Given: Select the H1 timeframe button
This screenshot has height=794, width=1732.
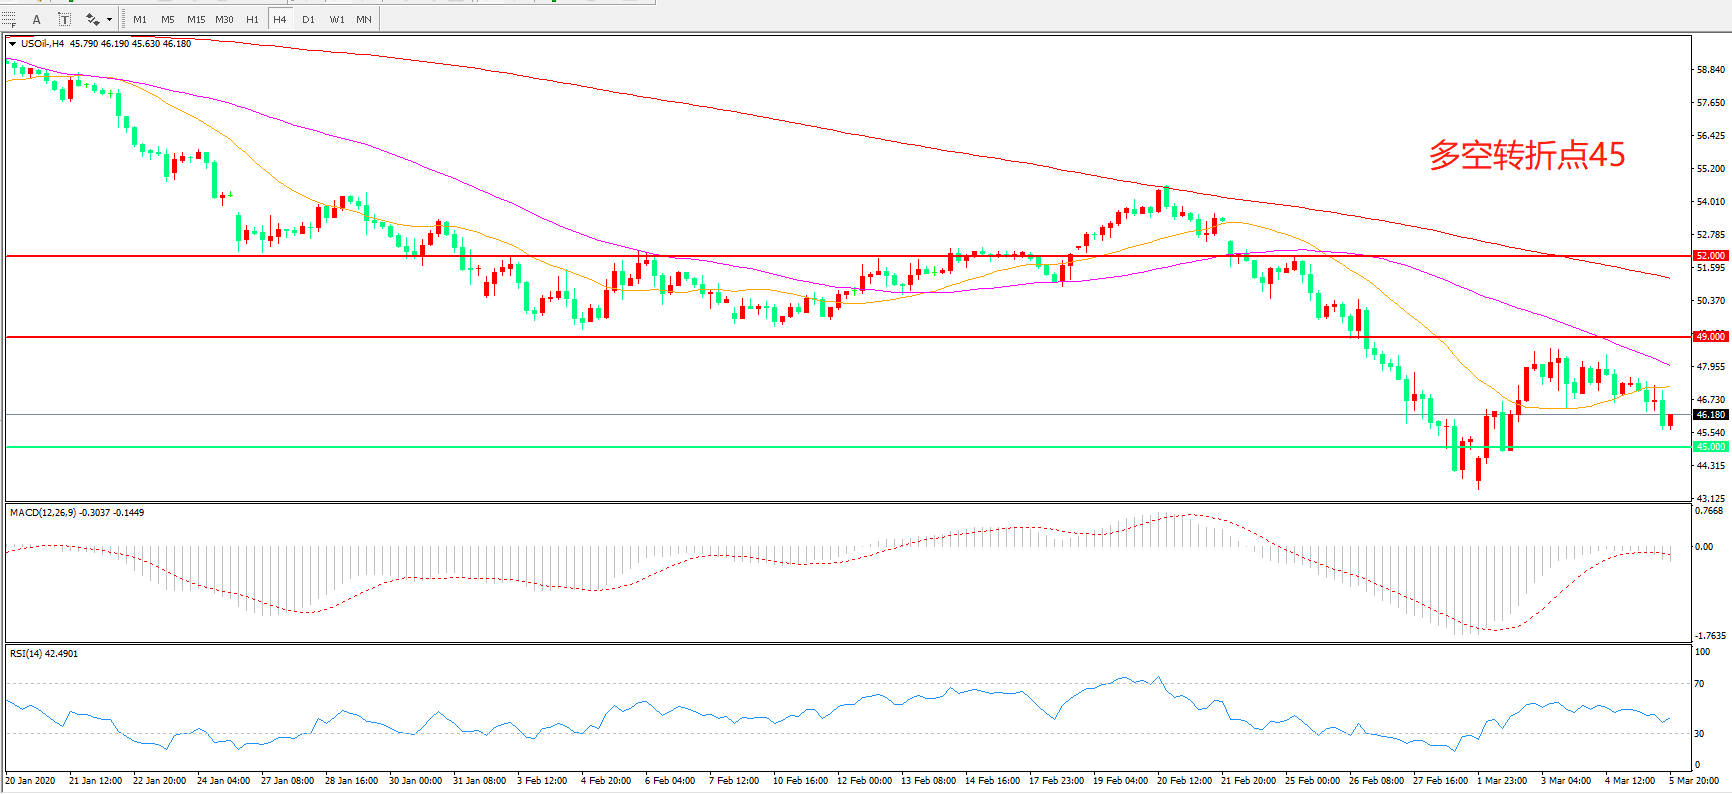Looking at the screenshot, I should coord(252,19).
